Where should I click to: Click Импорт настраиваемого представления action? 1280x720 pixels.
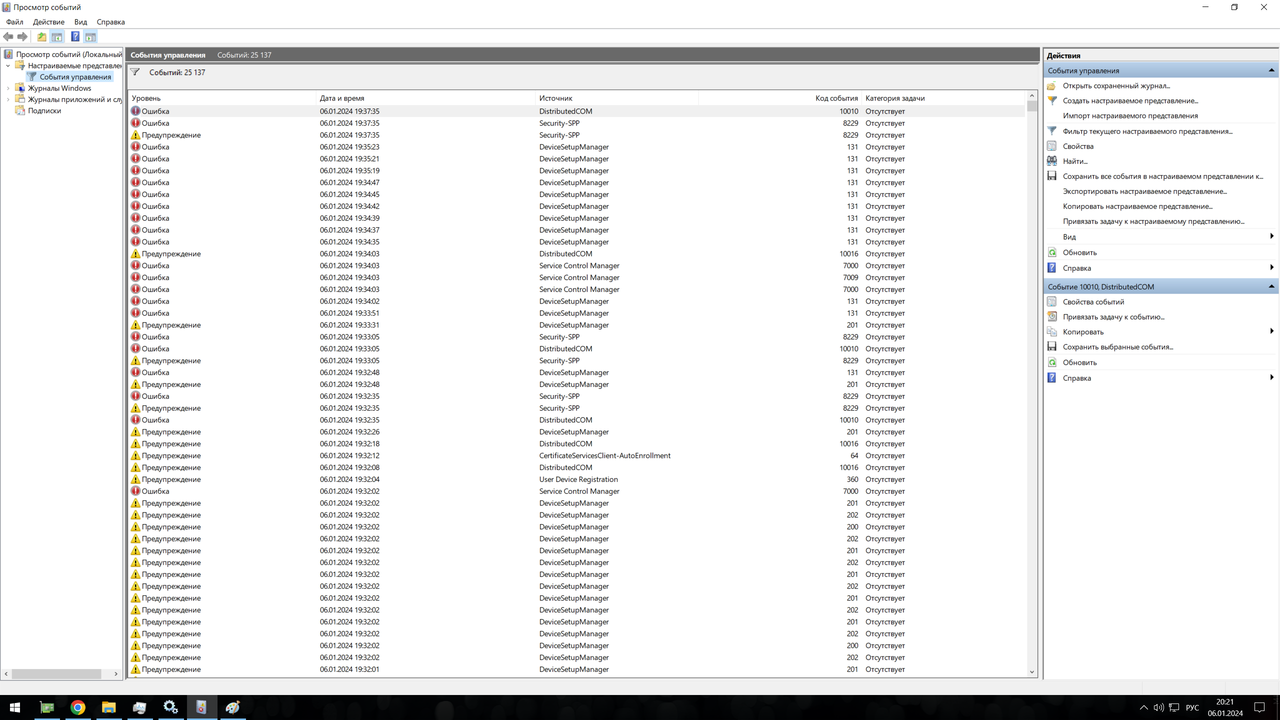tap(1130, 116)
